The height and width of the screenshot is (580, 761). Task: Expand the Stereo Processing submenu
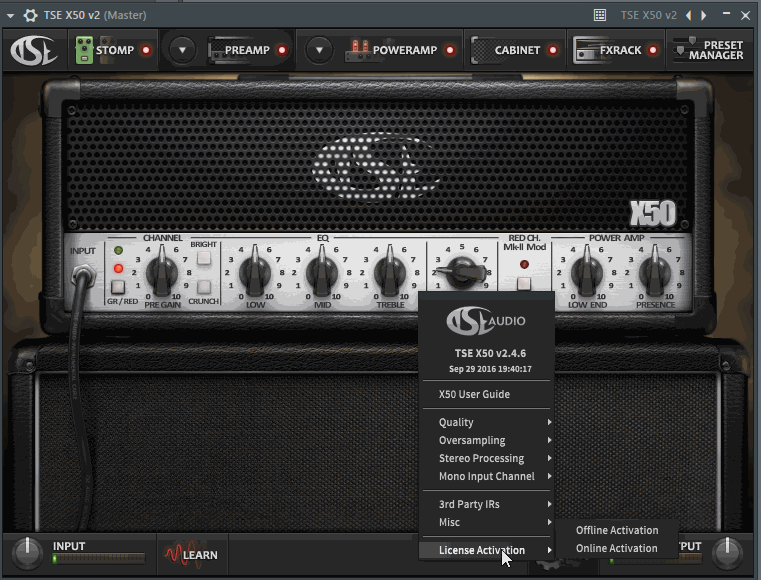(486, 458)
